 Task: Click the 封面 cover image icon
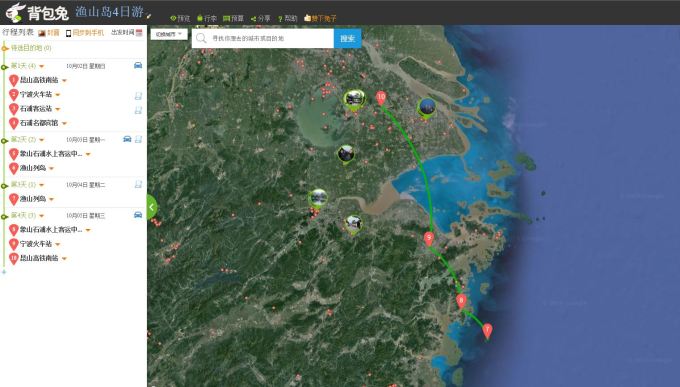[x=42, y=33]
